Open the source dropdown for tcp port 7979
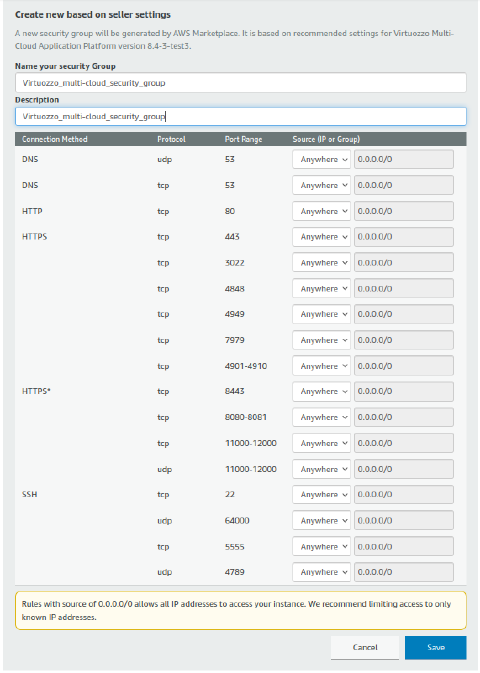Viewport: 480px width, 673px height. click(322, 340)
